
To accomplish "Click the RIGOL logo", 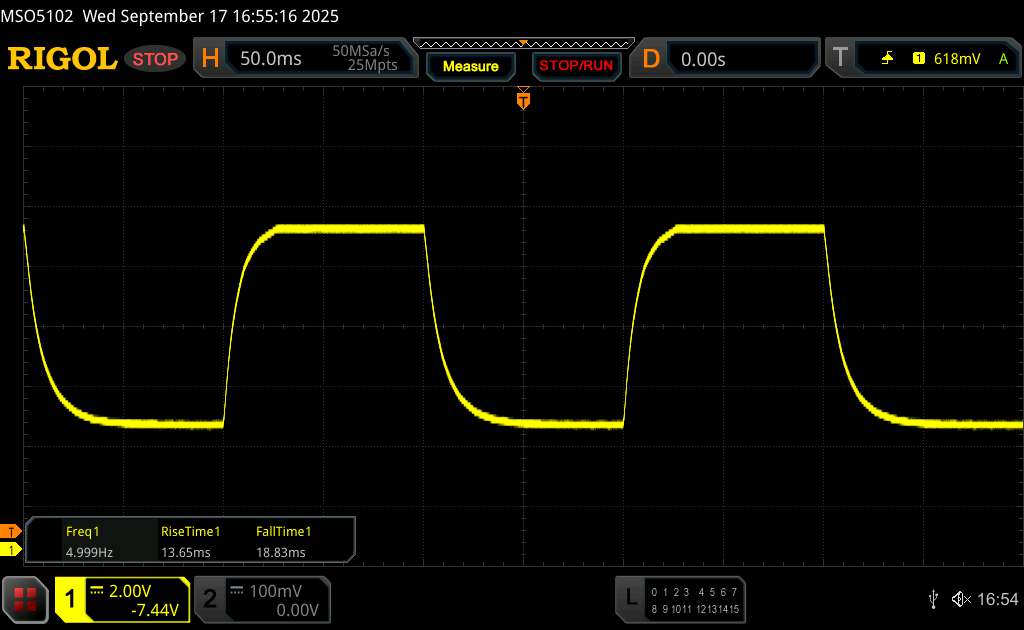I will pyautogui.click(x=62, y=59).
